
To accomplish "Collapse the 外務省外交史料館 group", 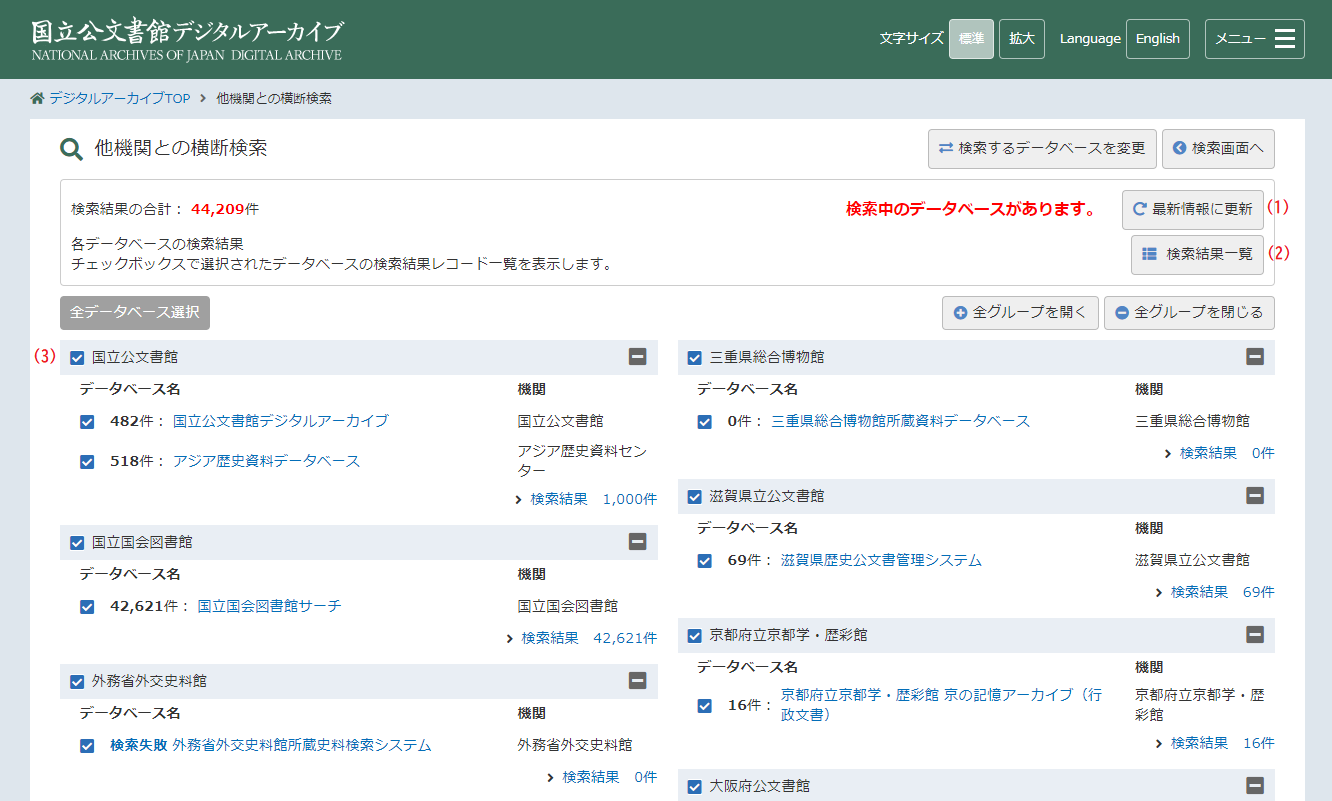I will click(x=637, y=680).
